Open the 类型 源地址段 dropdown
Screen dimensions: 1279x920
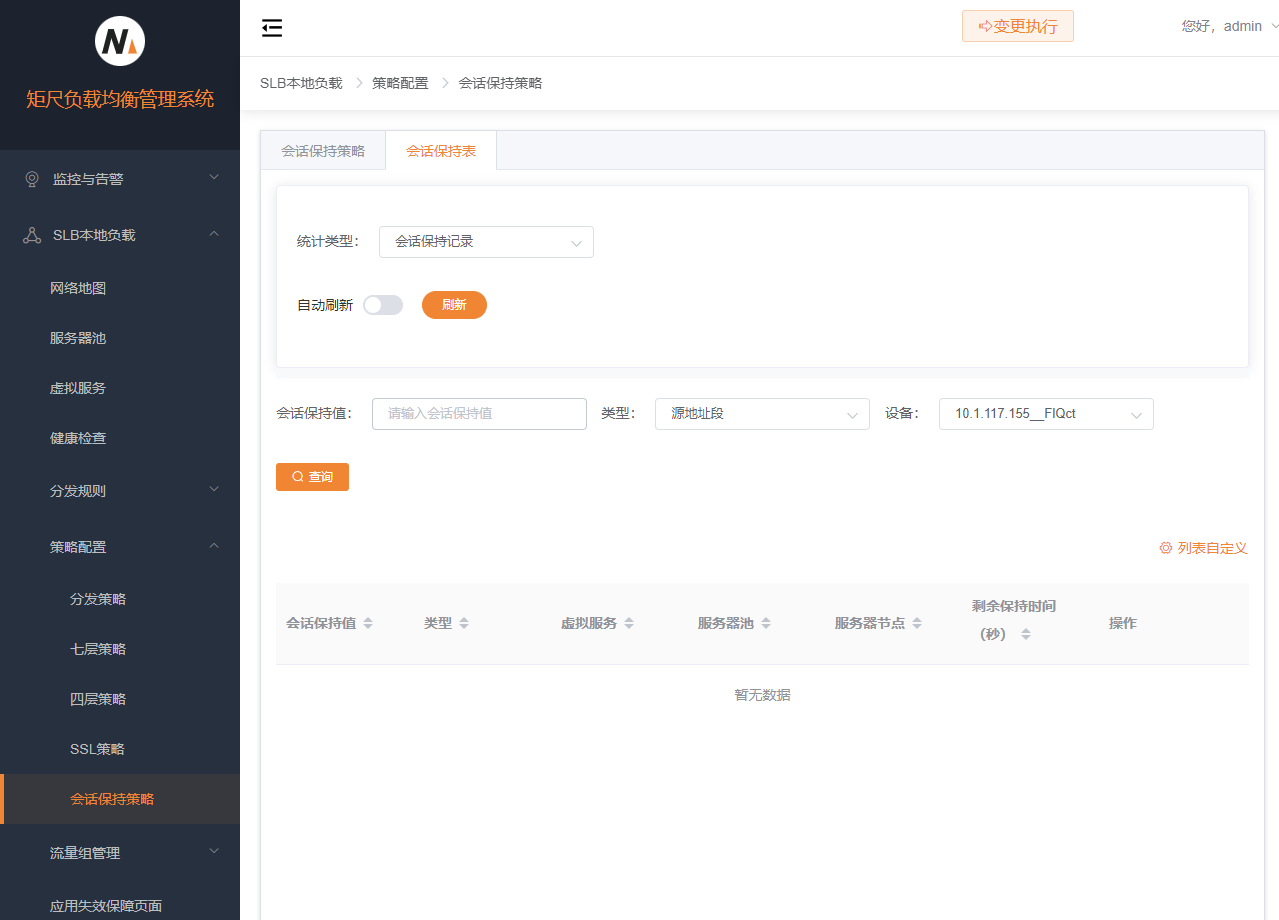[762, 414]
